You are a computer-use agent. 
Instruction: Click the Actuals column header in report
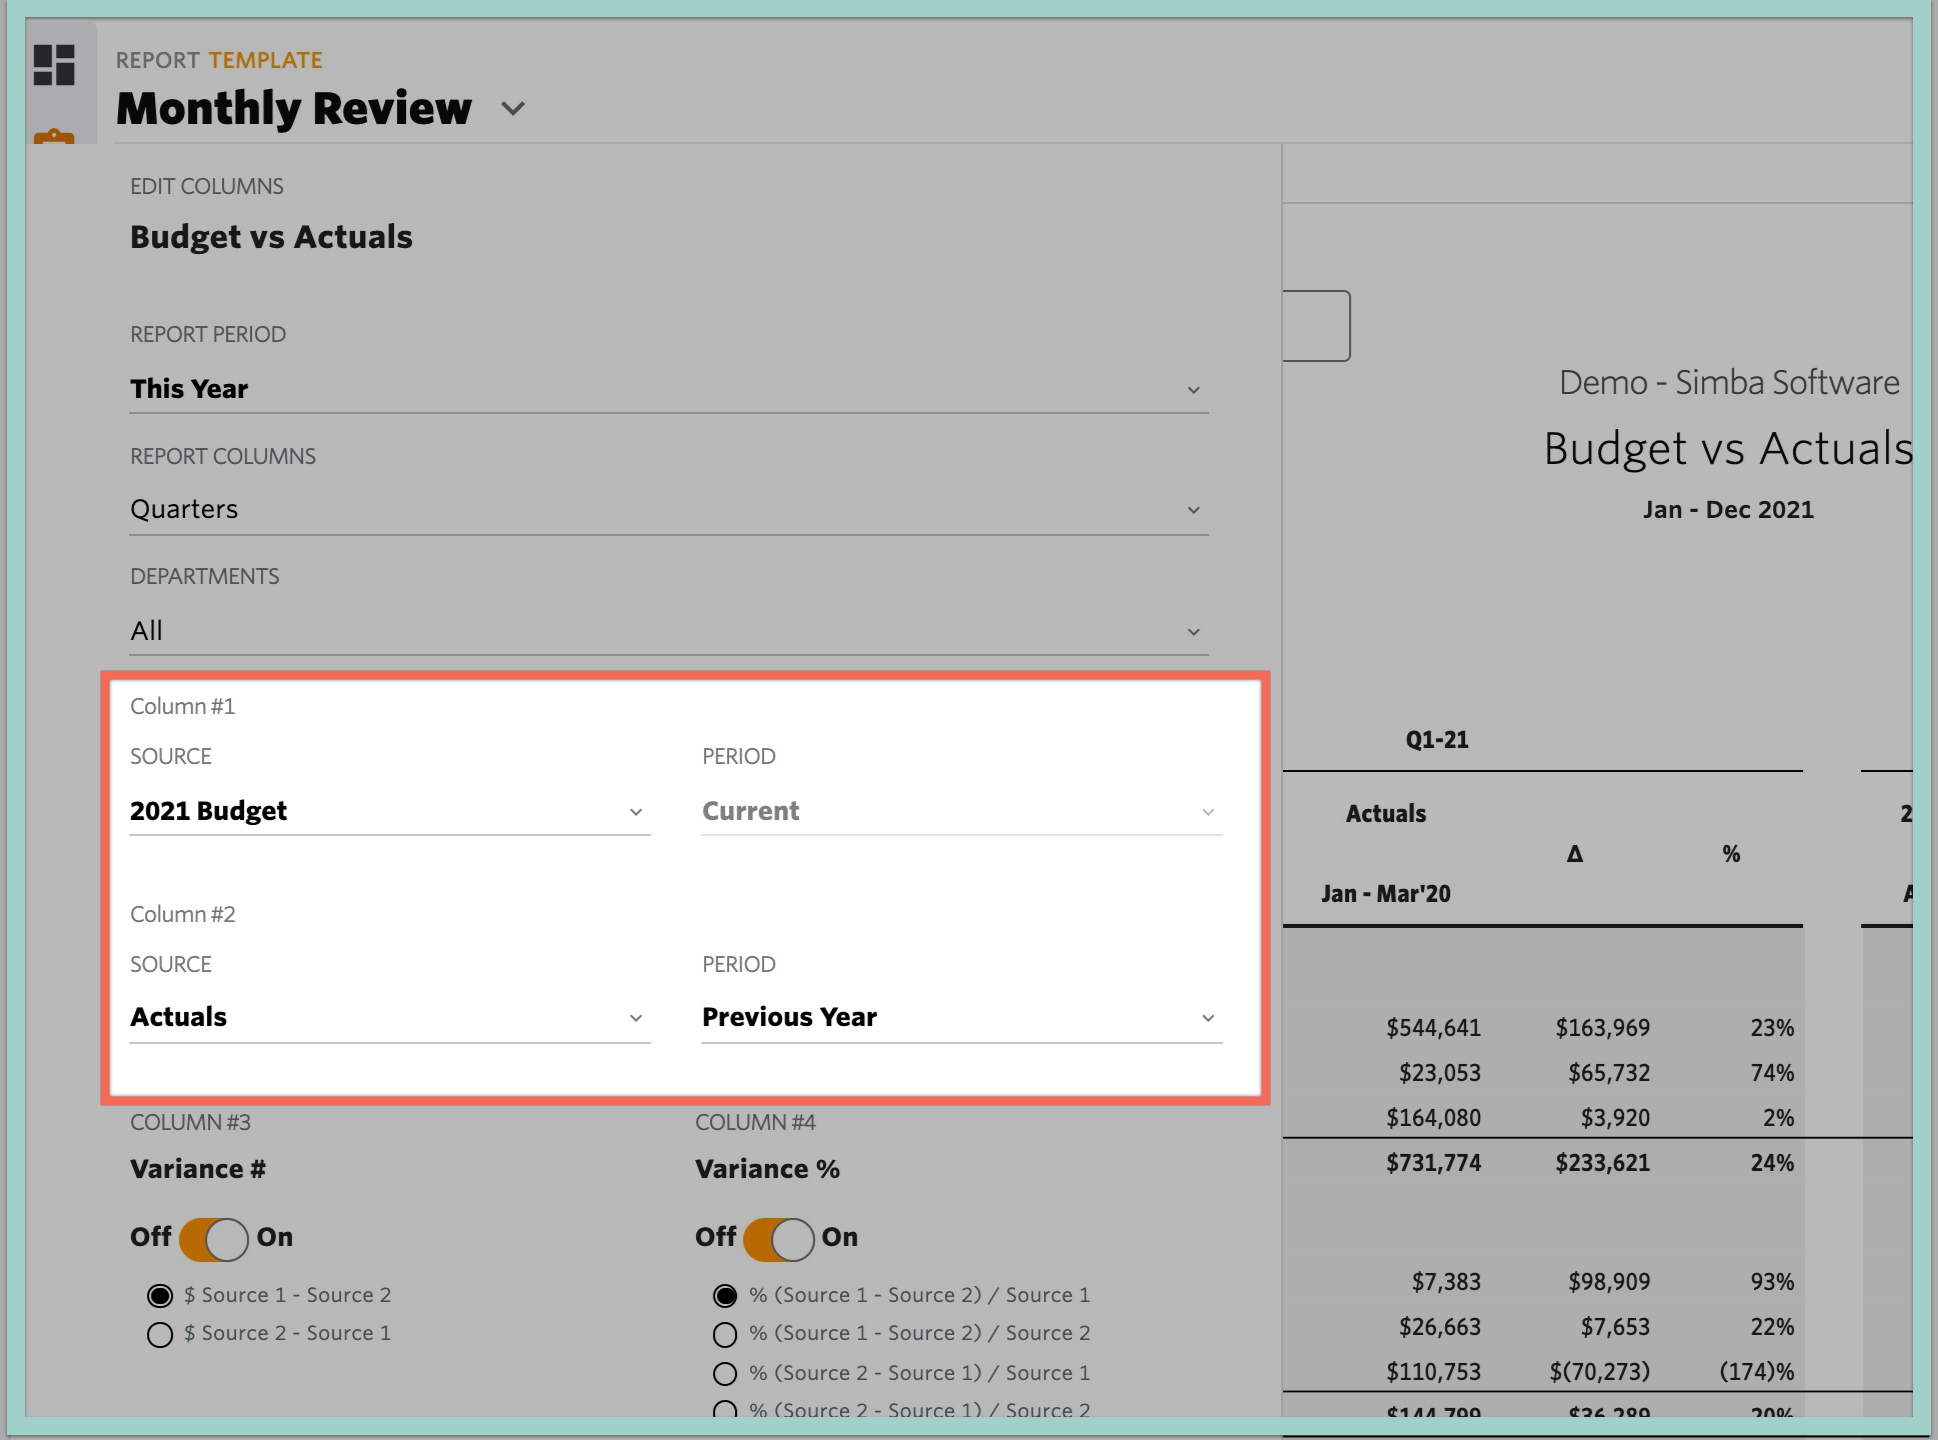[1386, 814]
